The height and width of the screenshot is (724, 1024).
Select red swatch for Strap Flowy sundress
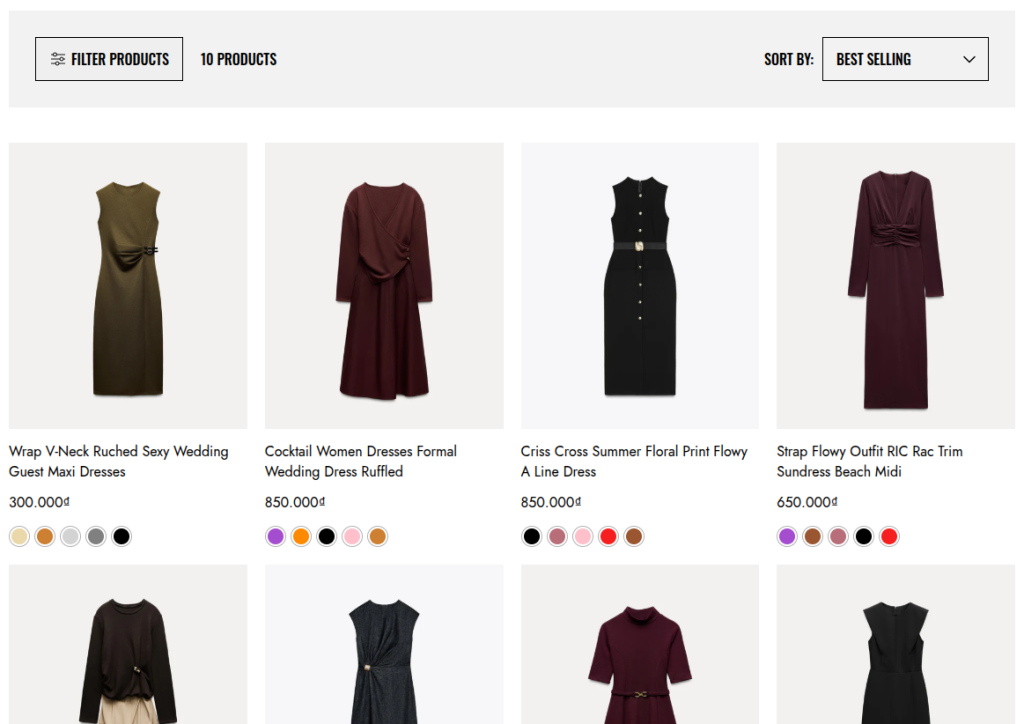889,536
